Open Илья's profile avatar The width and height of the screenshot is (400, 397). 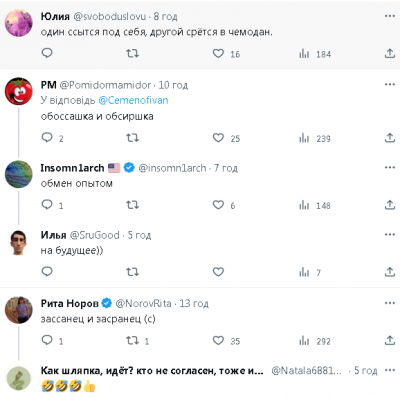point(19,242)
